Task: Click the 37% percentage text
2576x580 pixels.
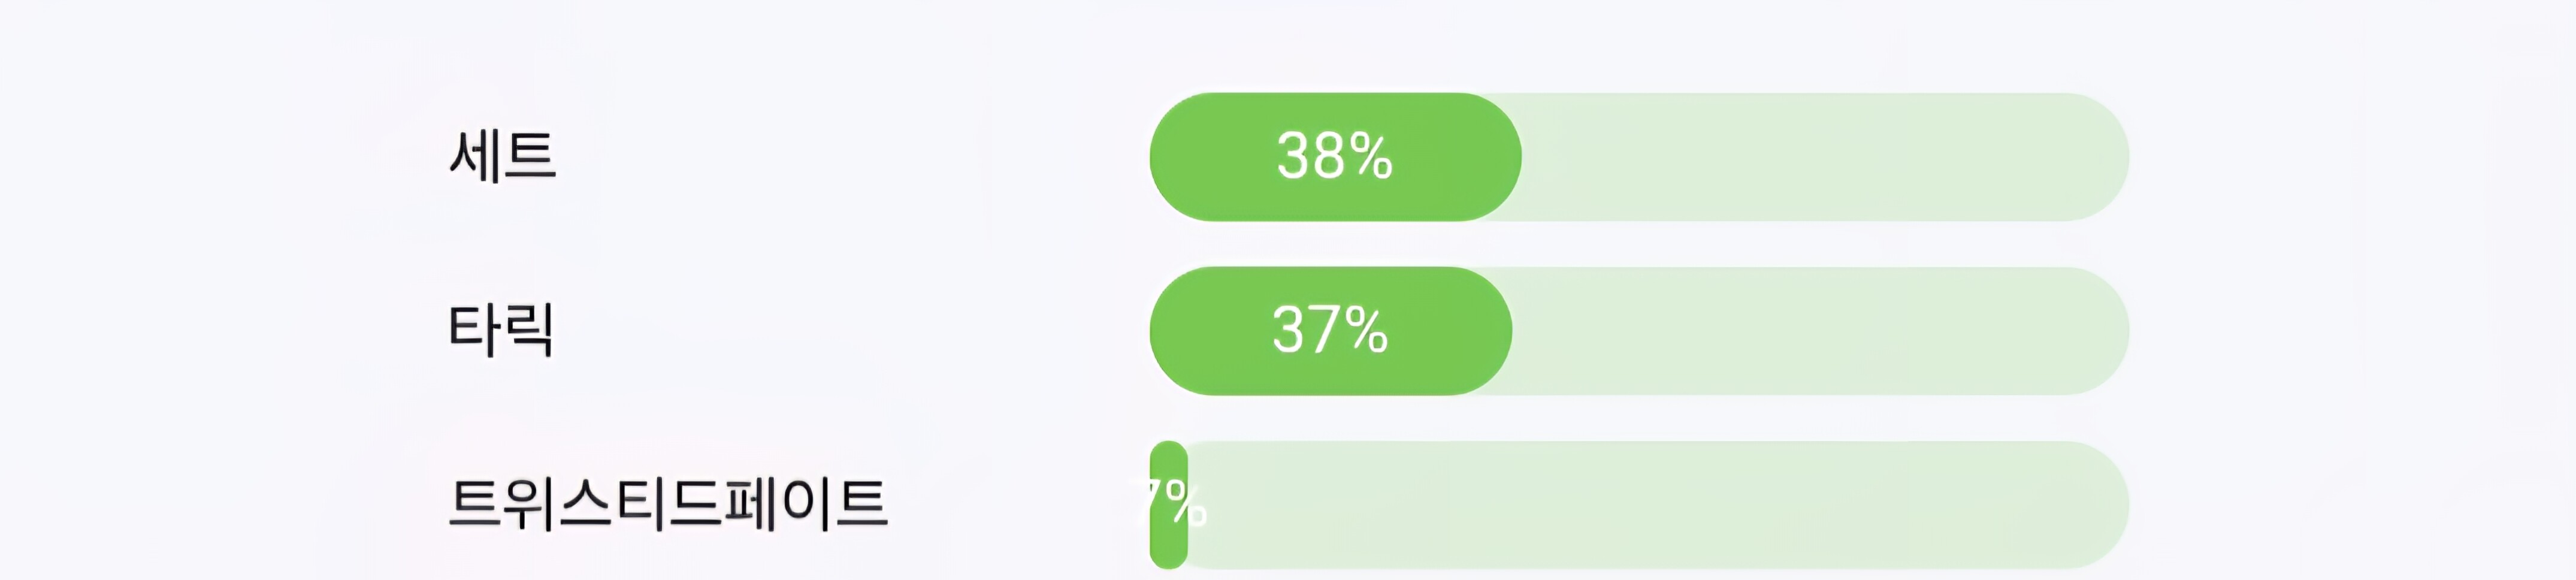Action: (x=1329, y=330)
